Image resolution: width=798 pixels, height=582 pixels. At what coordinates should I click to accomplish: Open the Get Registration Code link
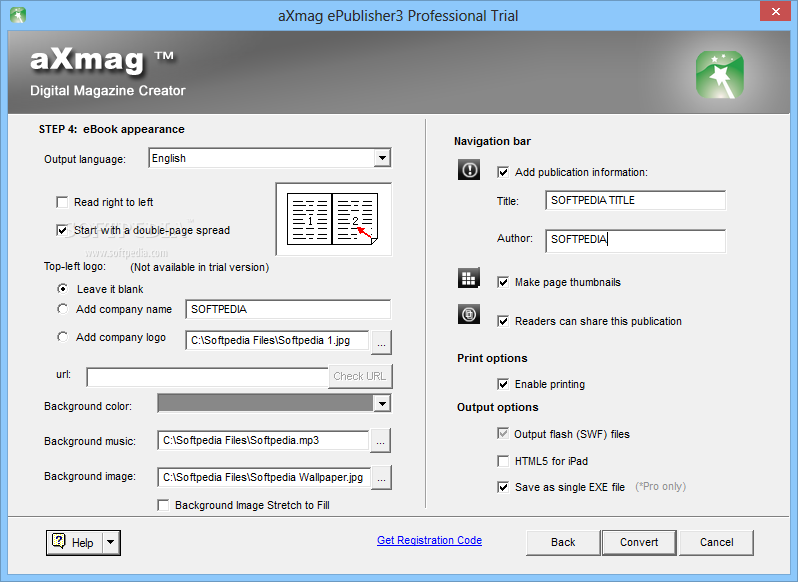pyautogui.click(x=429, y=540)
